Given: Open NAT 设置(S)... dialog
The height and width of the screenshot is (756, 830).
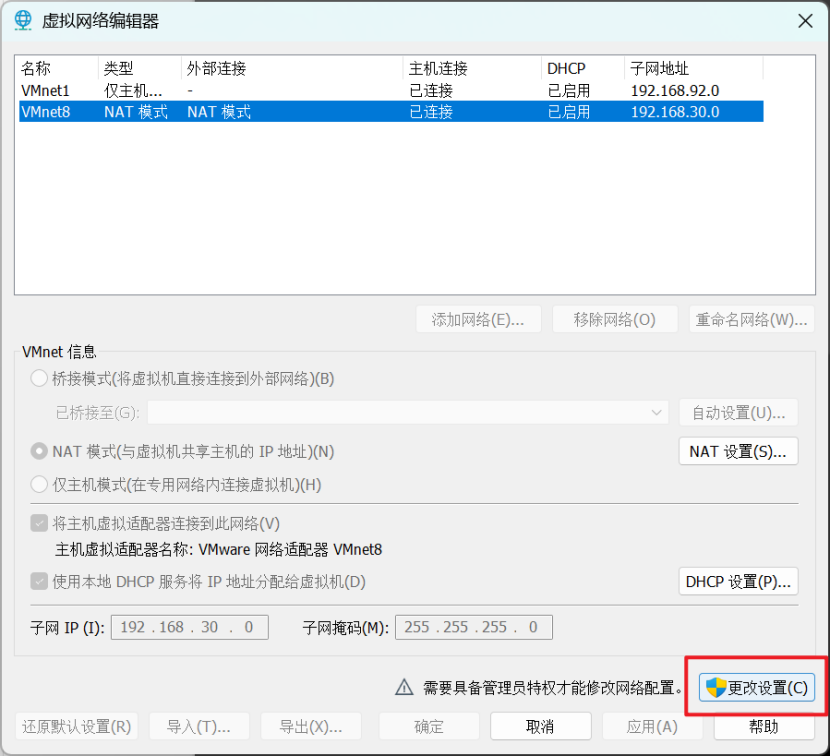Looking at the screenshot, I should (x=738, y=451).
